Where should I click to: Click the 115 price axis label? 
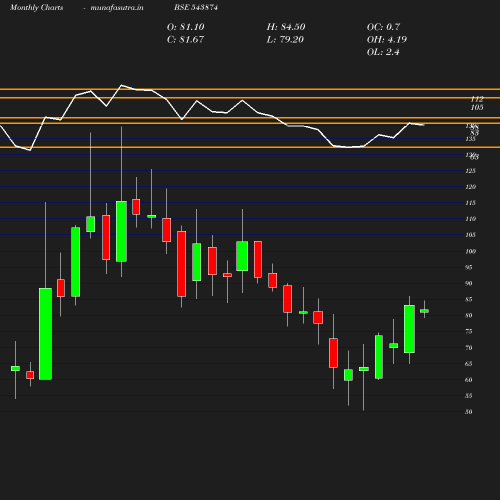[471, 203]
